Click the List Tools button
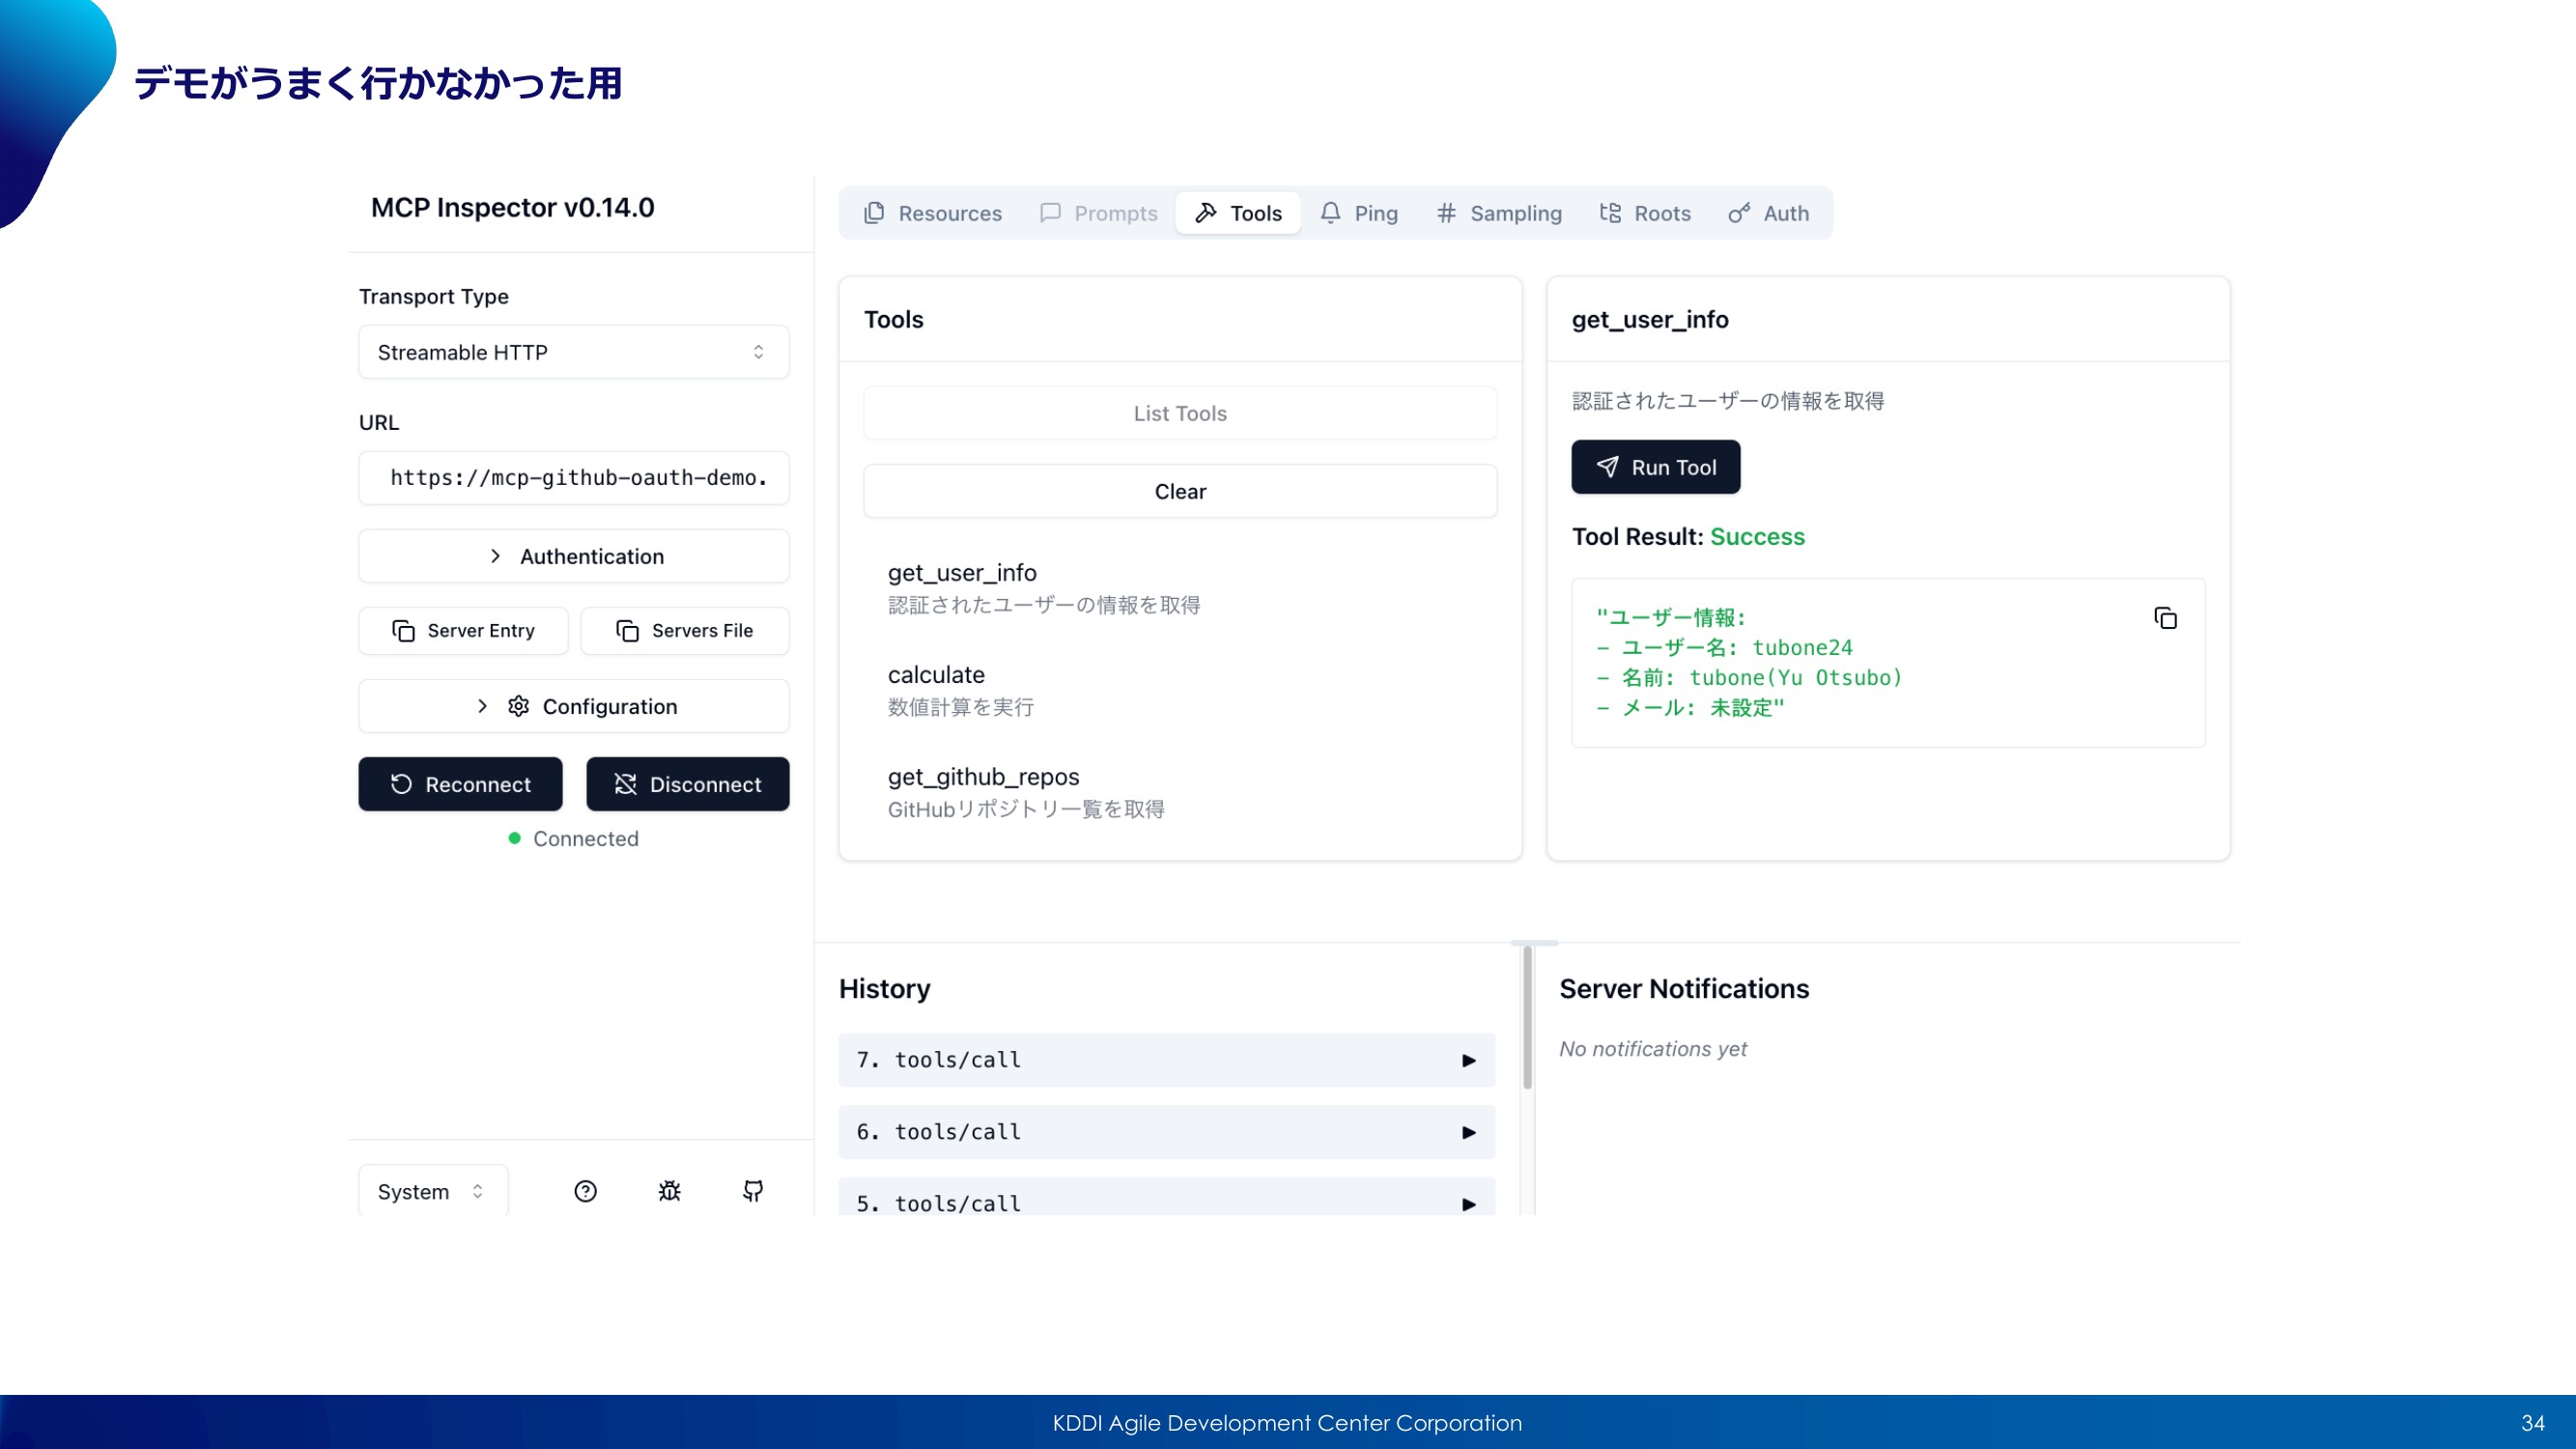The height and width of the screenshot is (1449, 2576). [1180, 413]
